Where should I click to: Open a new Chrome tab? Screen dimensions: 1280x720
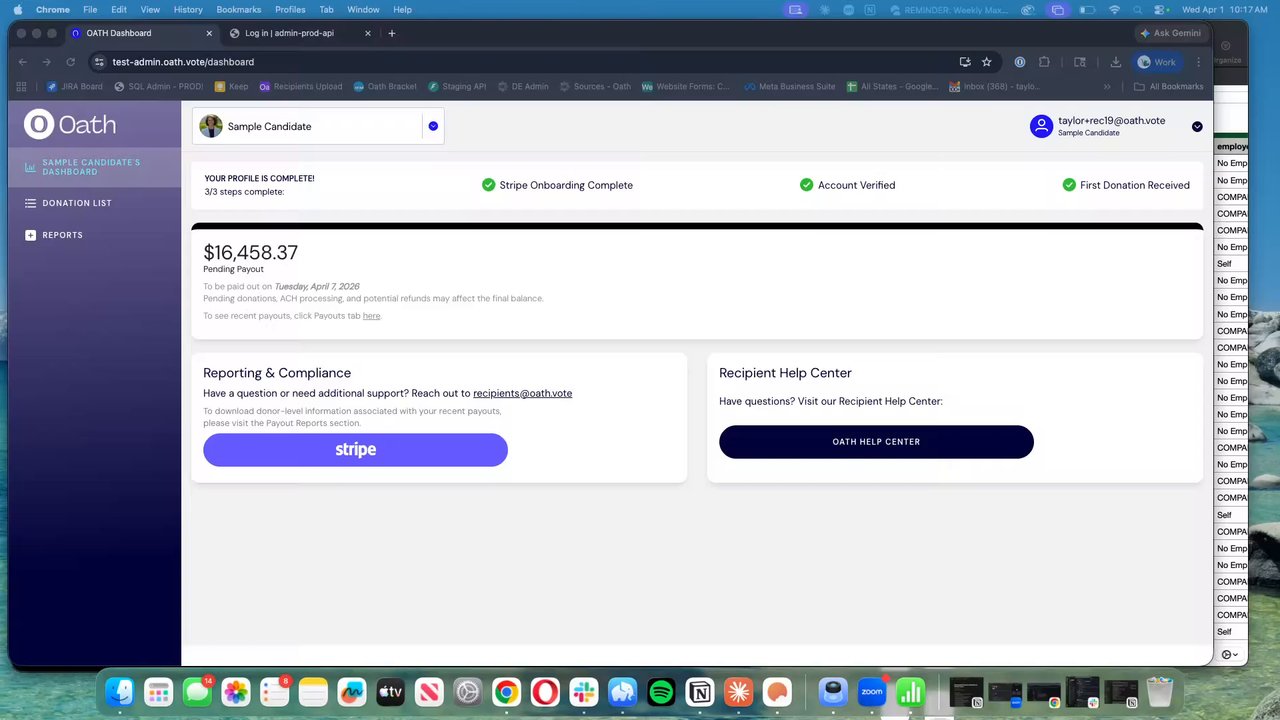coord(391,33)
